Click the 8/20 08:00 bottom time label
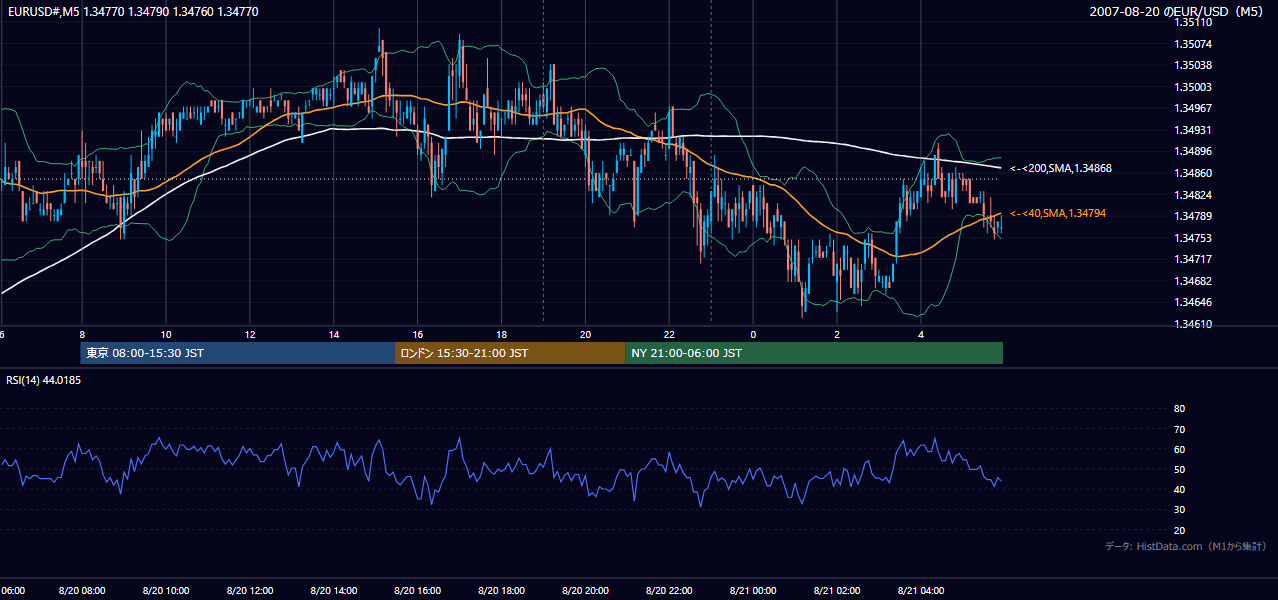 point(82,590)
